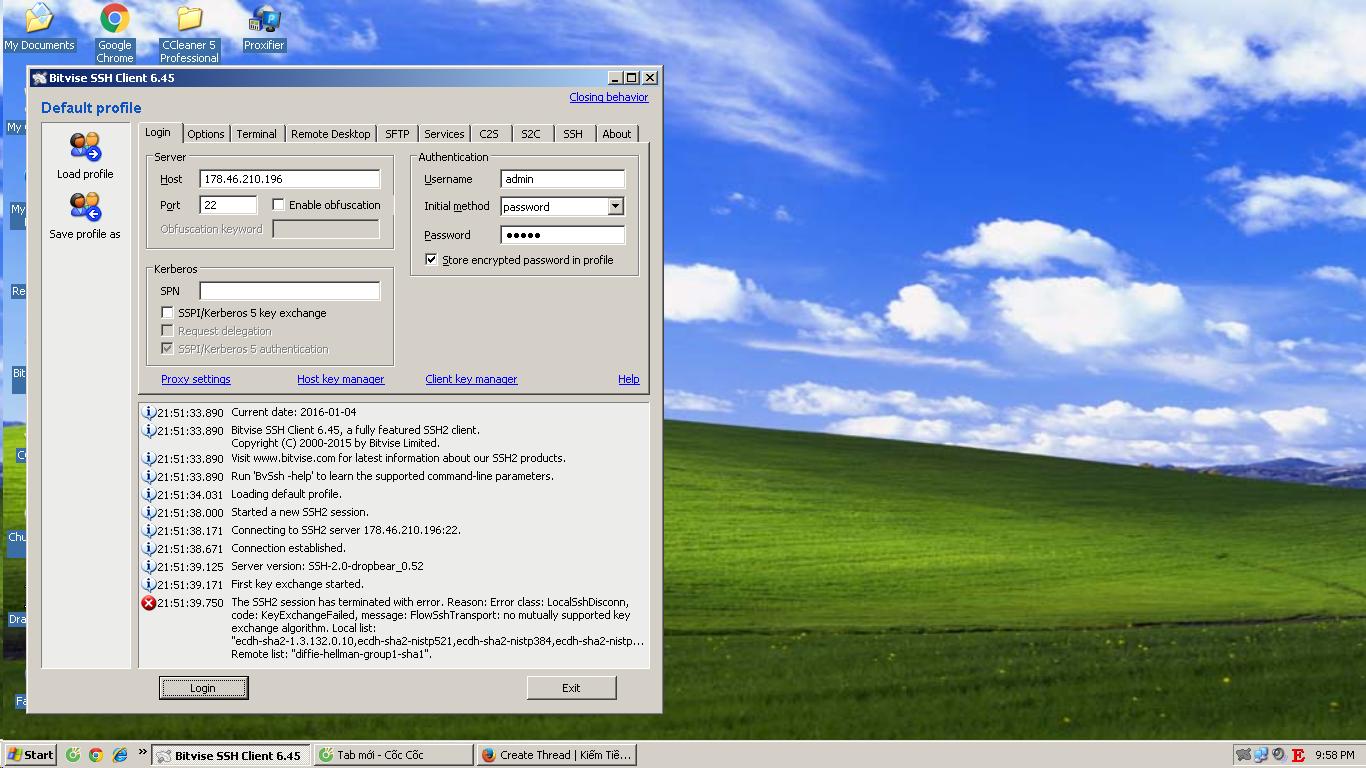Toggle Store encrypted password in profile
This screenshot has height=768, width=1366.
[x=431, y=259]
